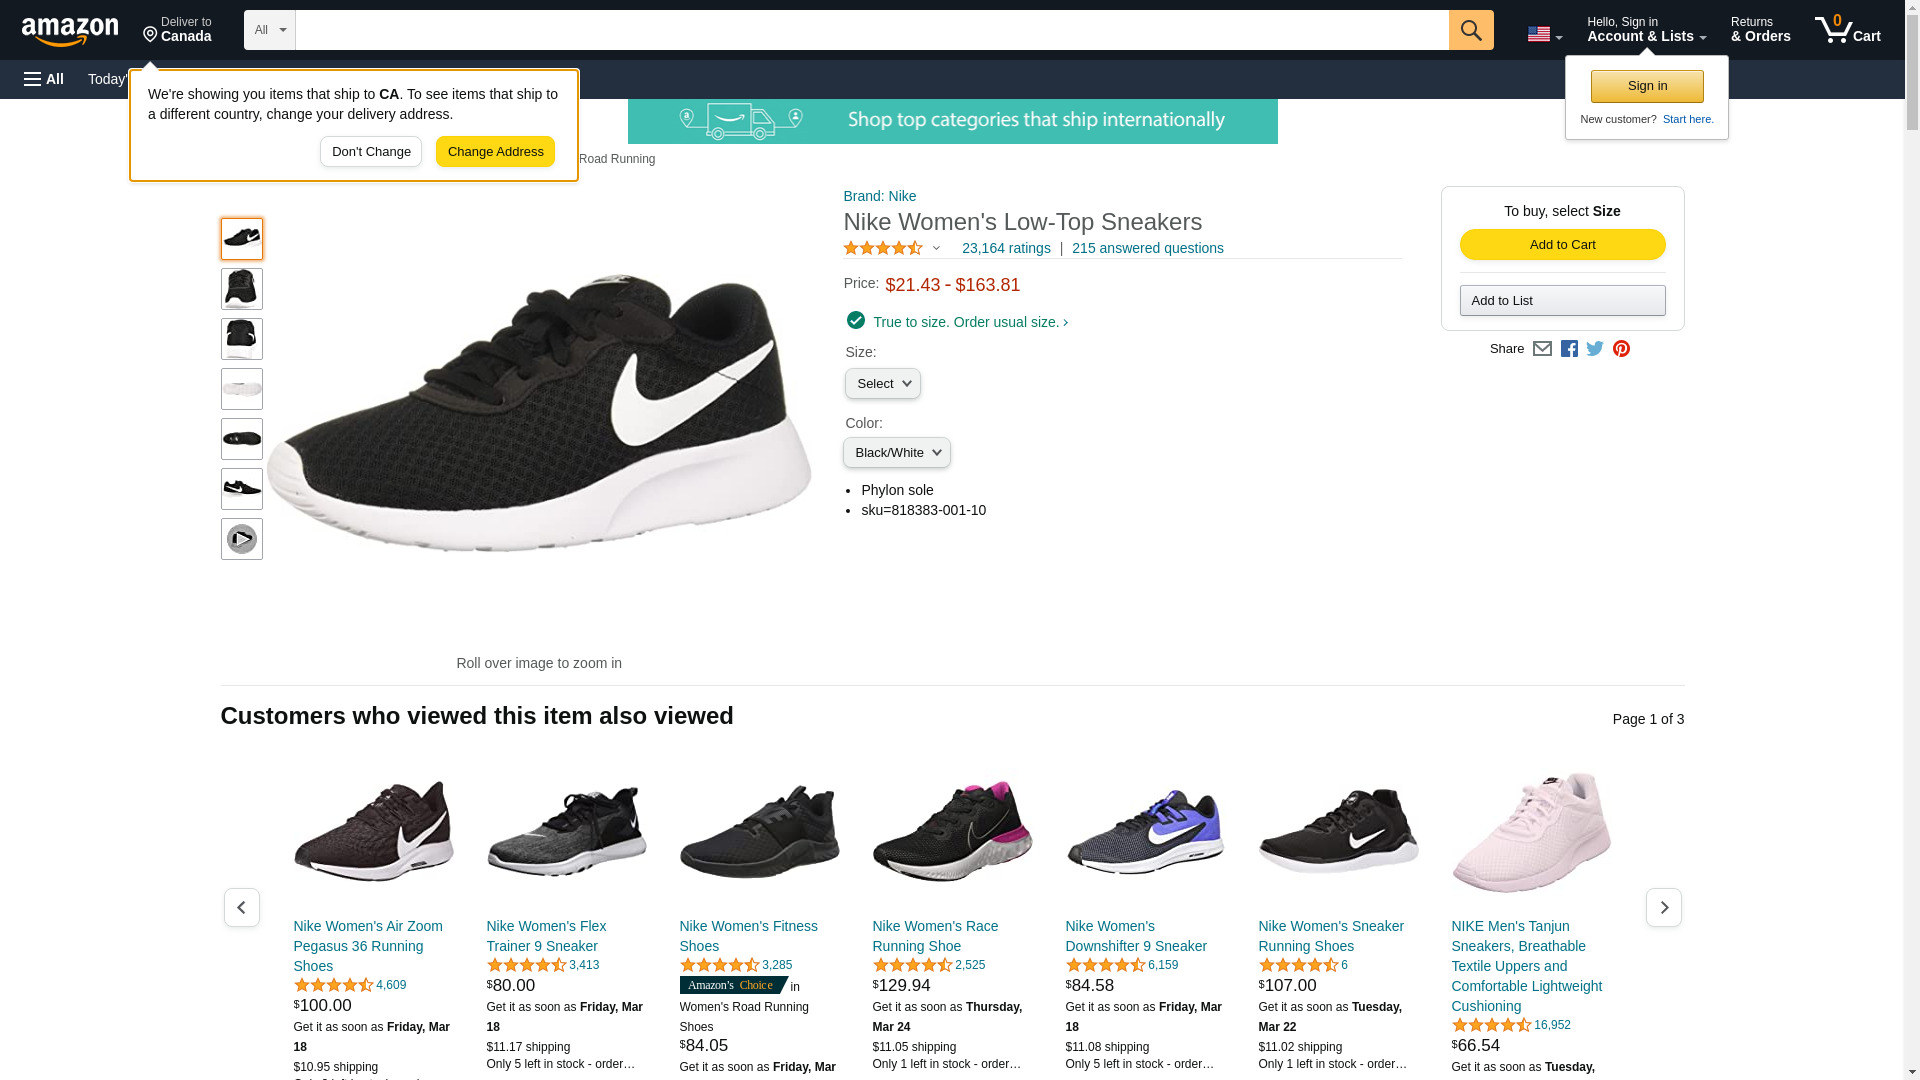This screenshot has height=1080, width=1920.
Task: Open the Black/White color dropdown
Action: [x=896, y=453]
